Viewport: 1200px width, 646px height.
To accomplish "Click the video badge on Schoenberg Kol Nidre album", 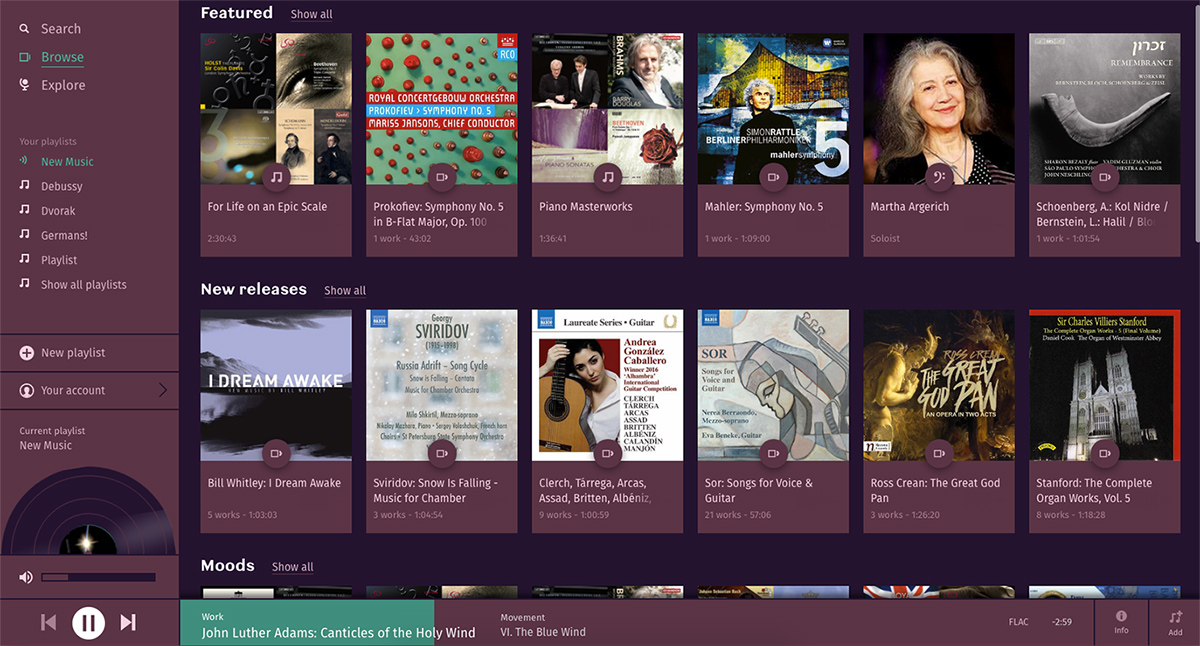I will (x=1105, y=177).
